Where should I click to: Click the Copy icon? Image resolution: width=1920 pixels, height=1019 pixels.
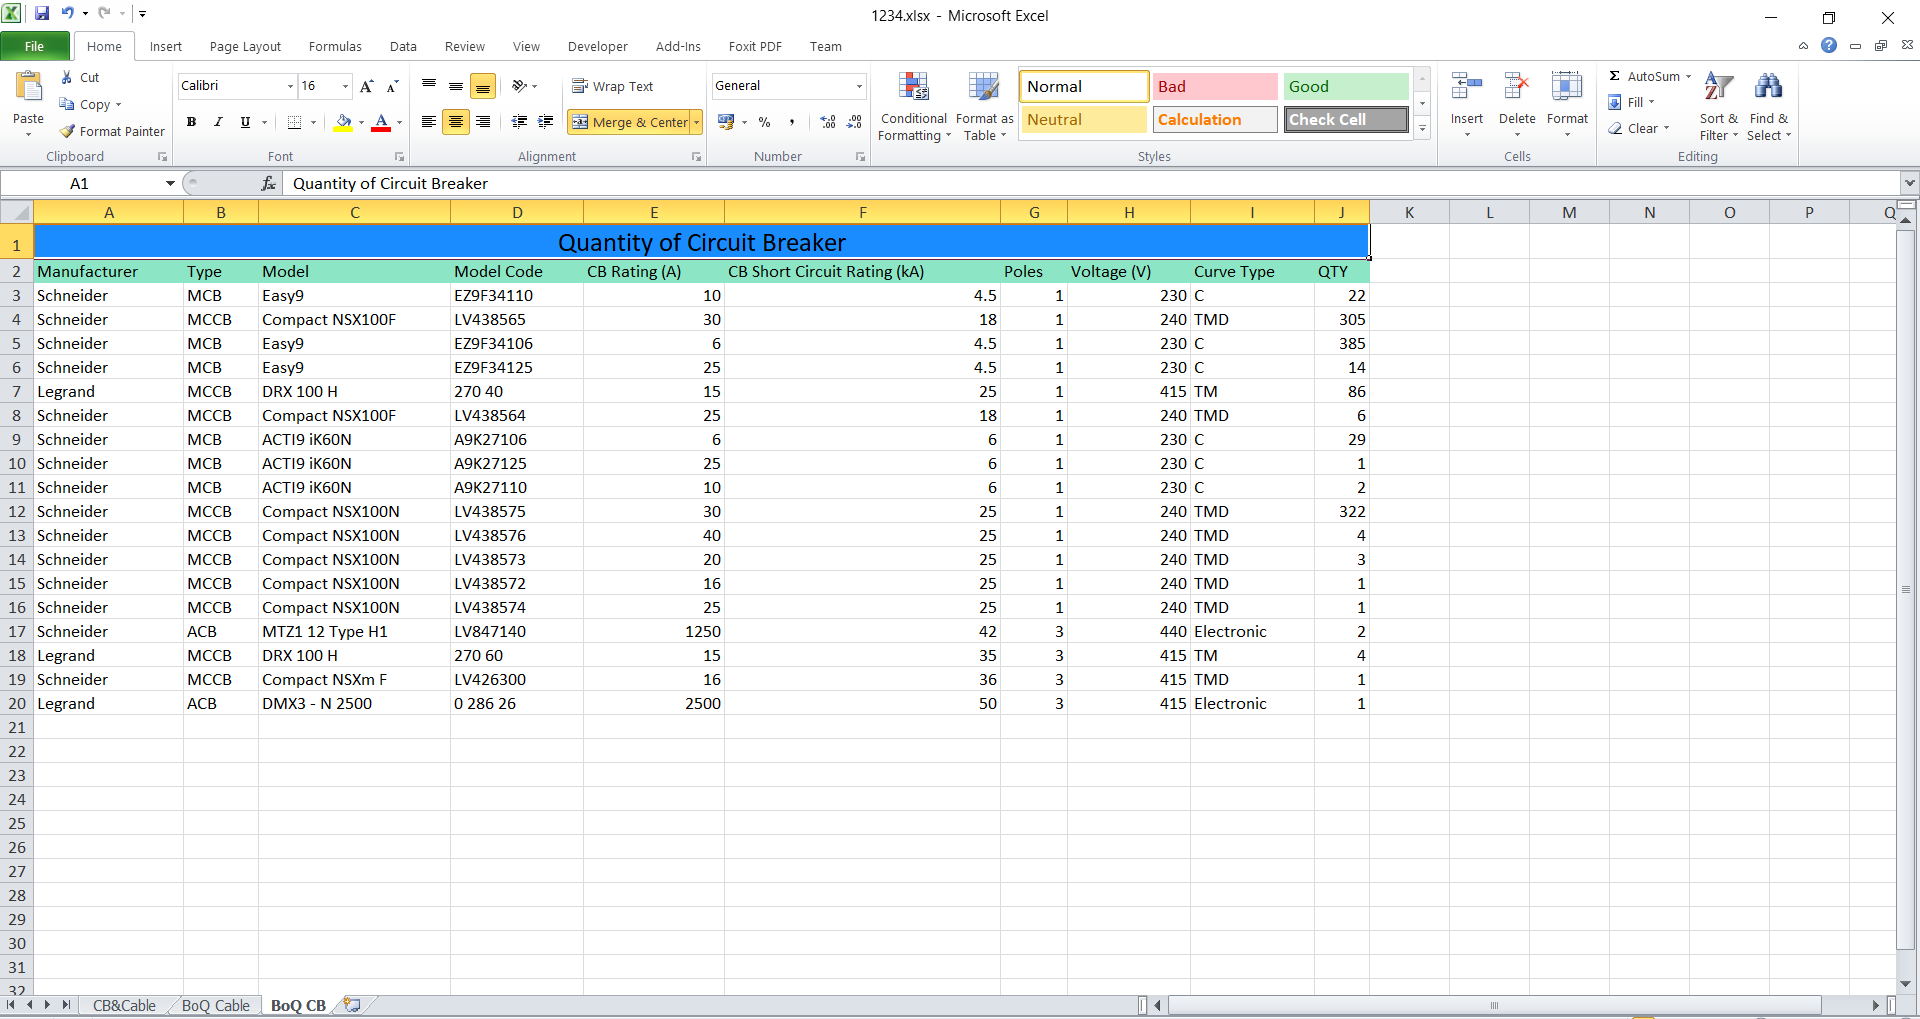(x=67, y=104)
